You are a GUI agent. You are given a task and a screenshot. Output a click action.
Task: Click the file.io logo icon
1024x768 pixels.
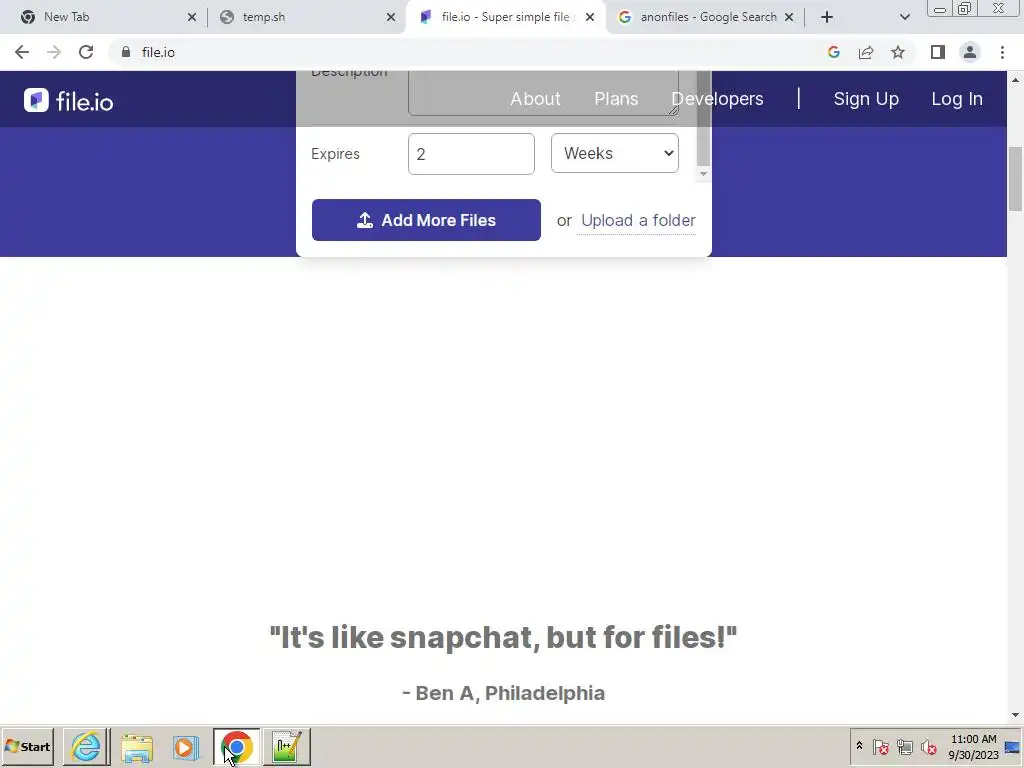pyautogui.click(x=37, y=100)
